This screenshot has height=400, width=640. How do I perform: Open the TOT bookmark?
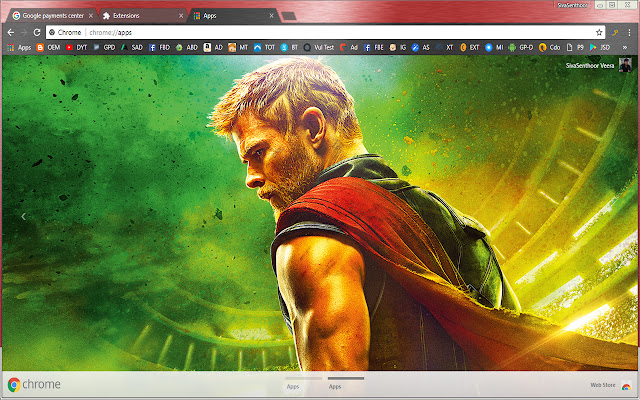[264, 47]
